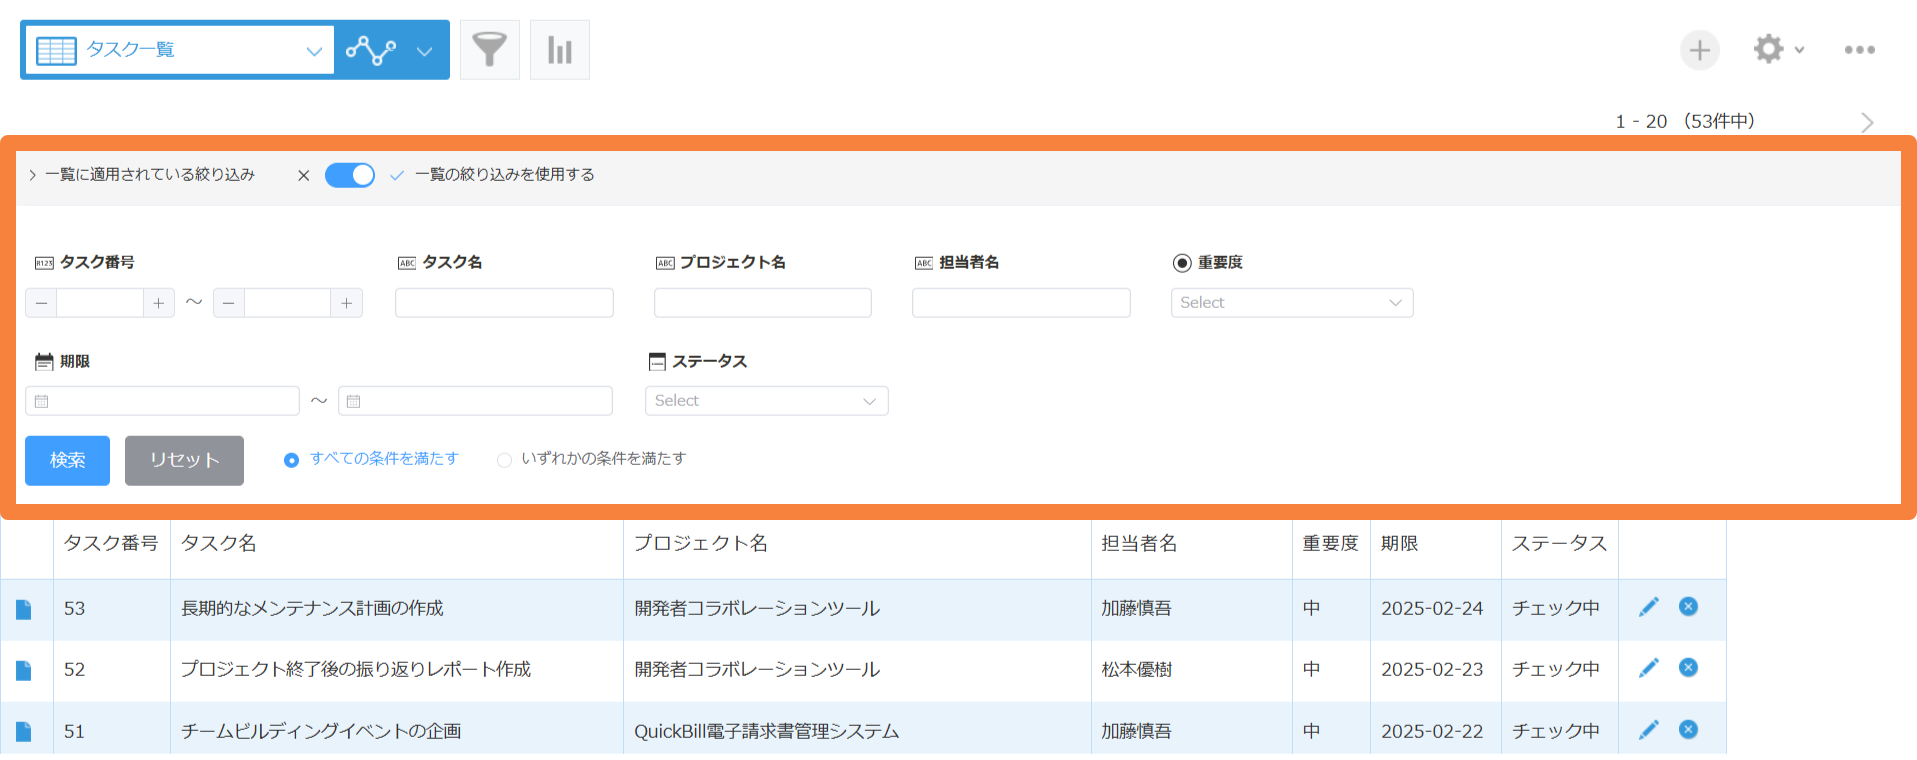
Task: Edit task 53 with pencil icon
Action: (x=1648, y=607)
